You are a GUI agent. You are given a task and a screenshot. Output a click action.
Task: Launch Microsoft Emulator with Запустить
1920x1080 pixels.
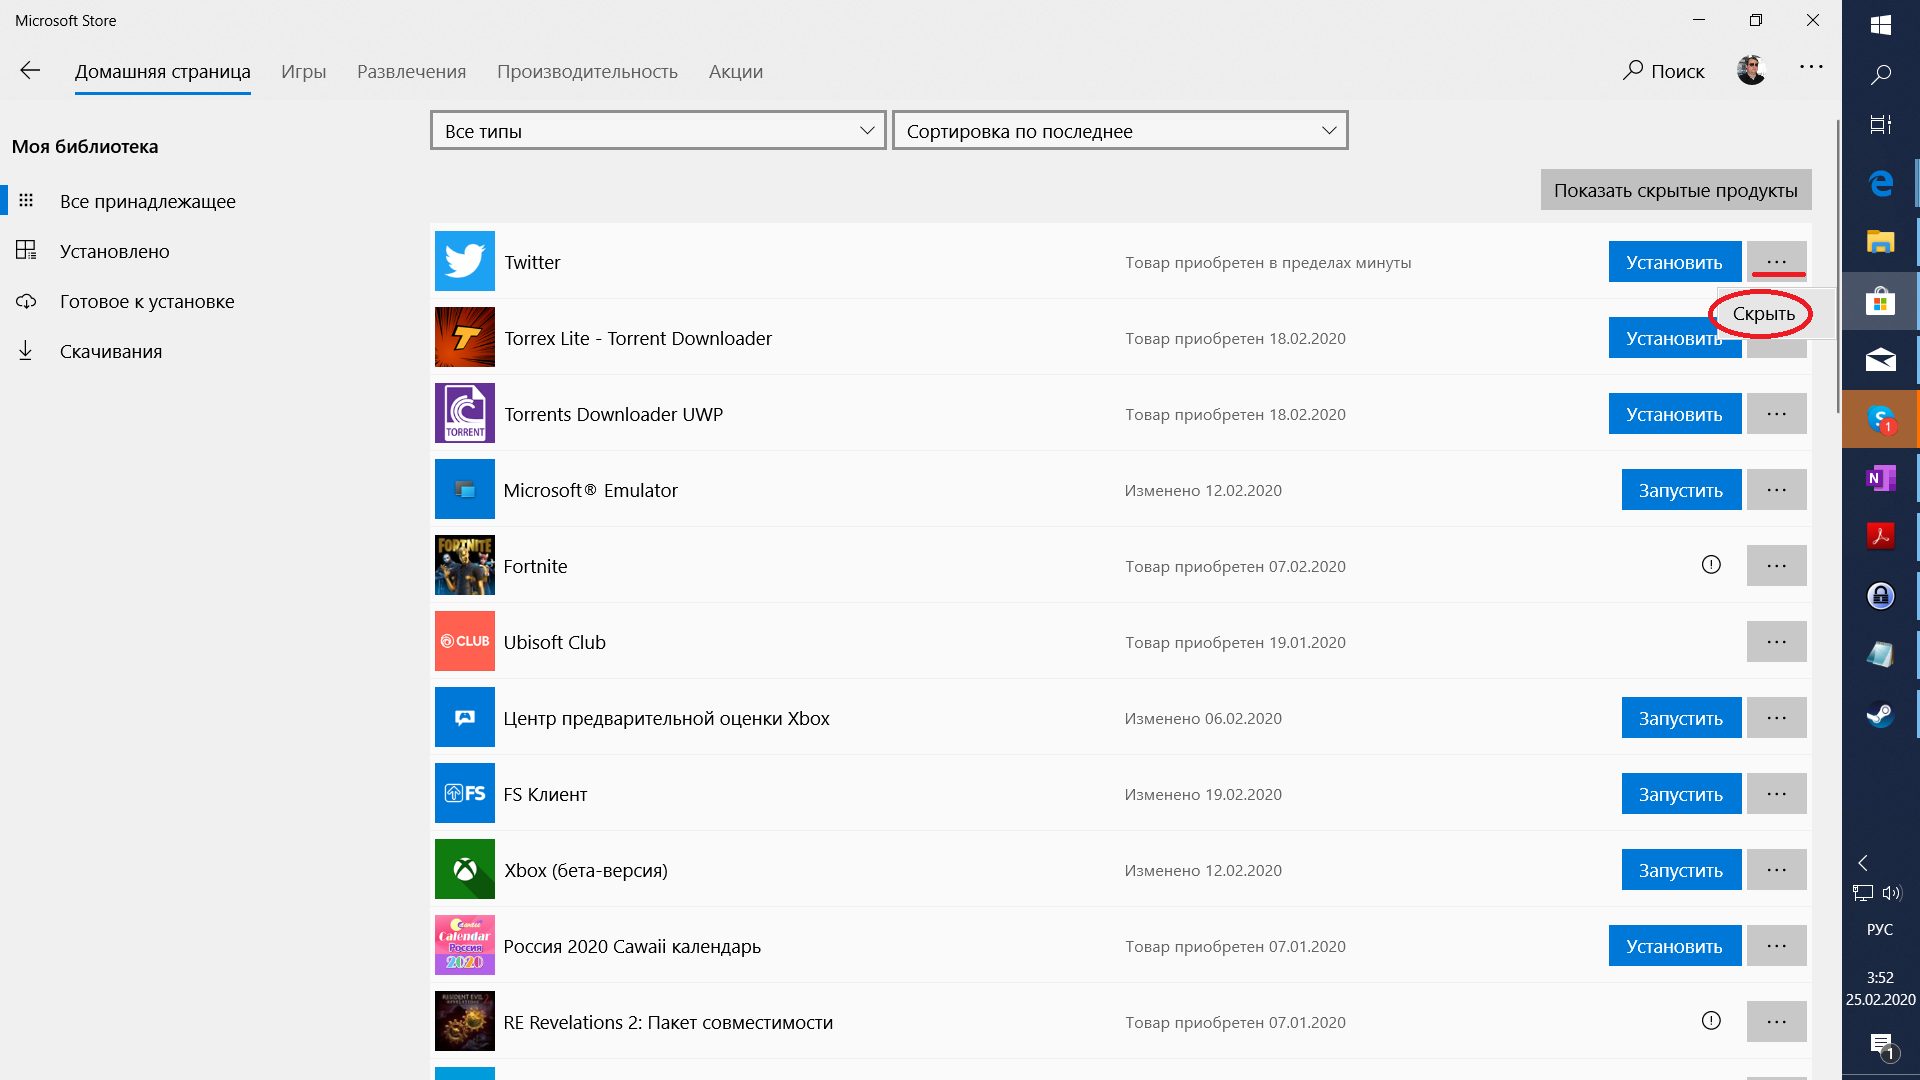coord(1681,490)
